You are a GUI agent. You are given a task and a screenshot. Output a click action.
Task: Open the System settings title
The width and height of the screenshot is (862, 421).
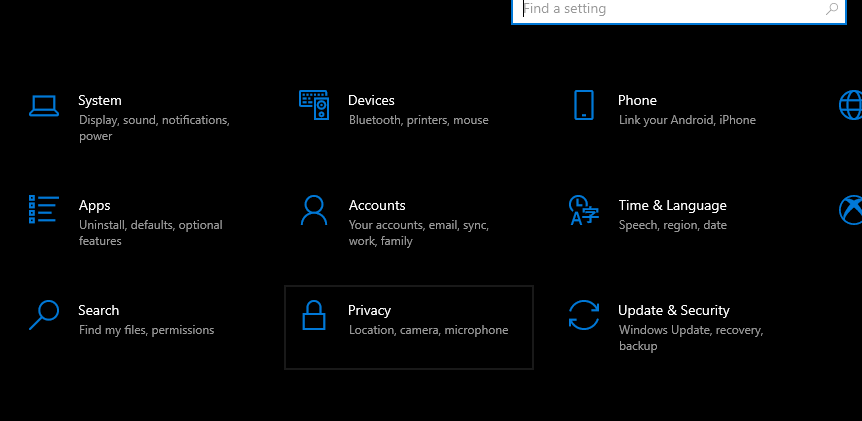(x=100, y=101)
